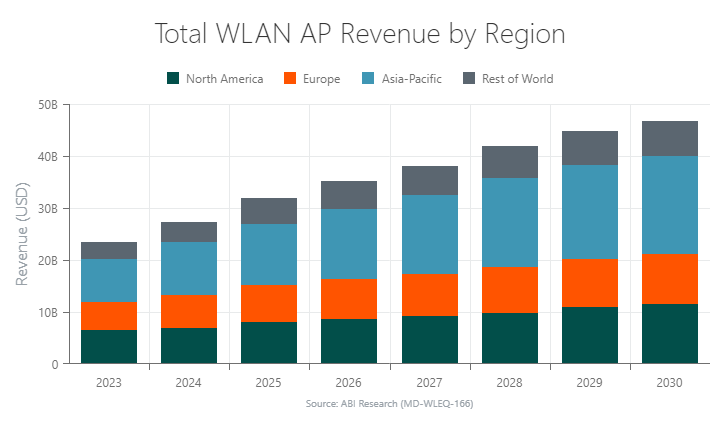Click the 30B y-axis label
The image size is (720, 440).
(x=48, y=209)
